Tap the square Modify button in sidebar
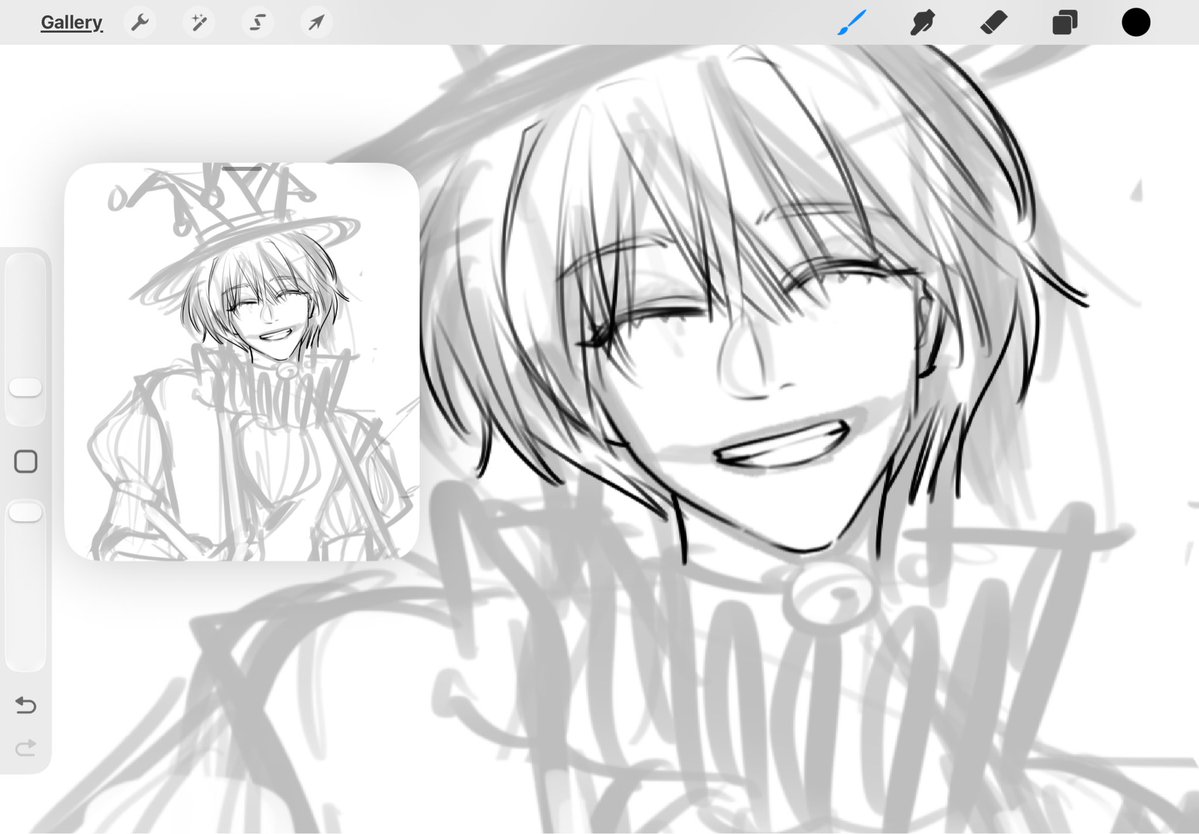The width and height of the screenshot is (1199, 834). click(x=26, y=462)
